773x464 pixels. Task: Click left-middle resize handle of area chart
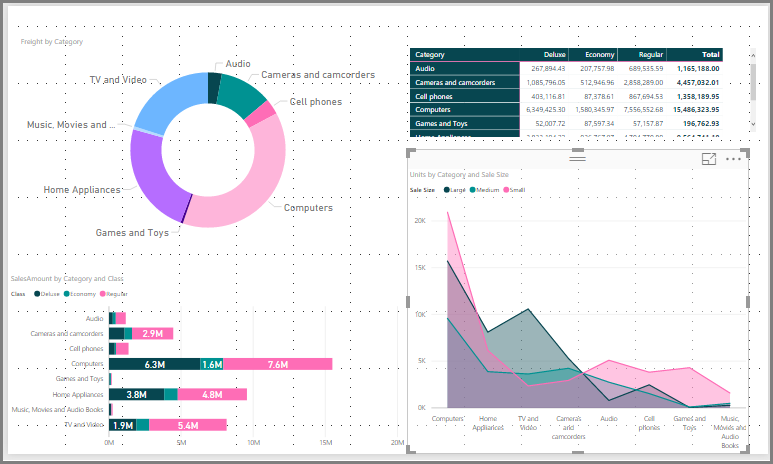click(x=409, y=301)
